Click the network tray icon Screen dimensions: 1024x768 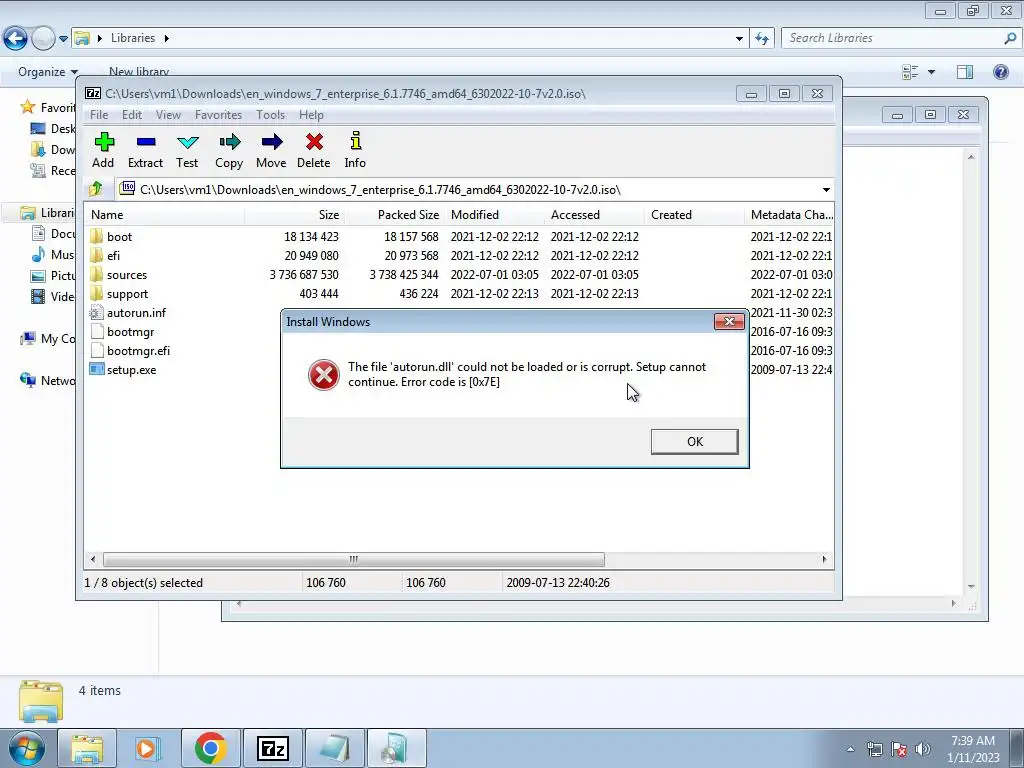874,749
